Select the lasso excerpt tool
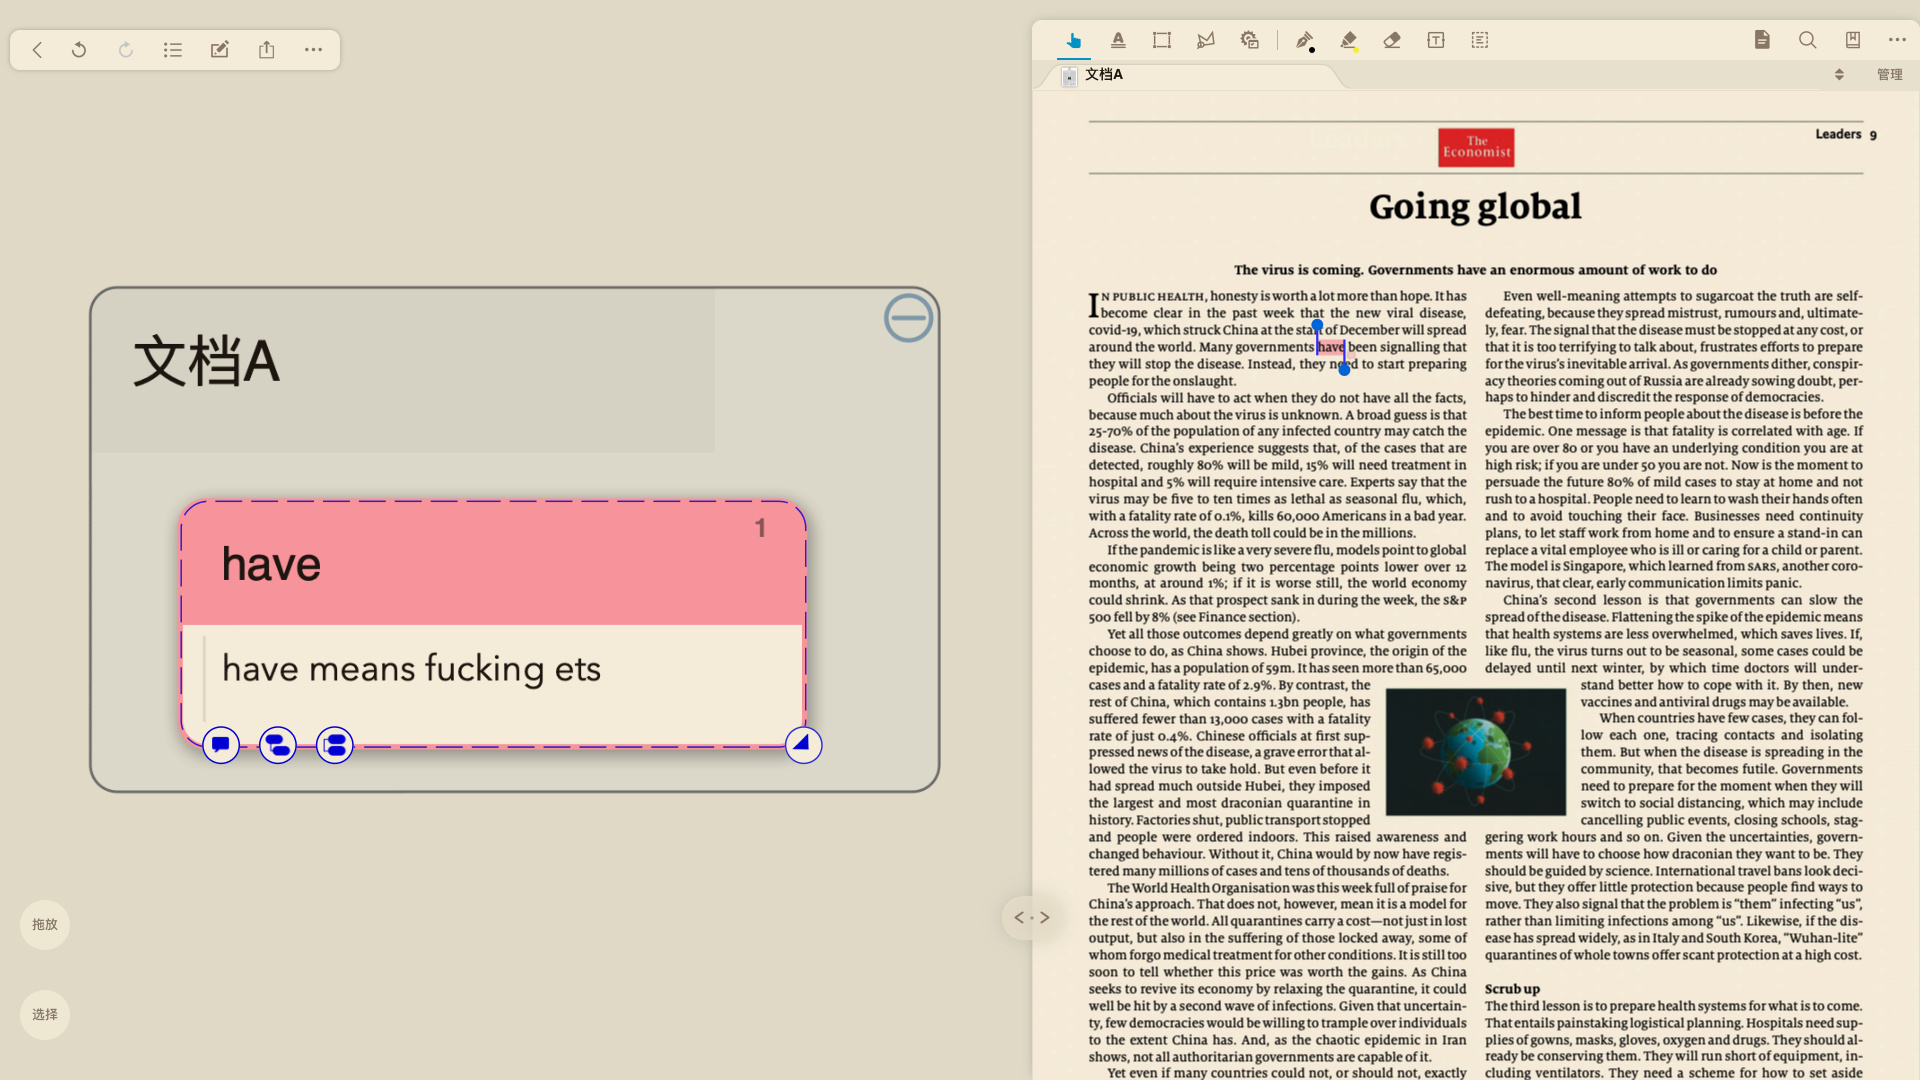Screen dimensions: 1920x1080 coord(1206,41)
